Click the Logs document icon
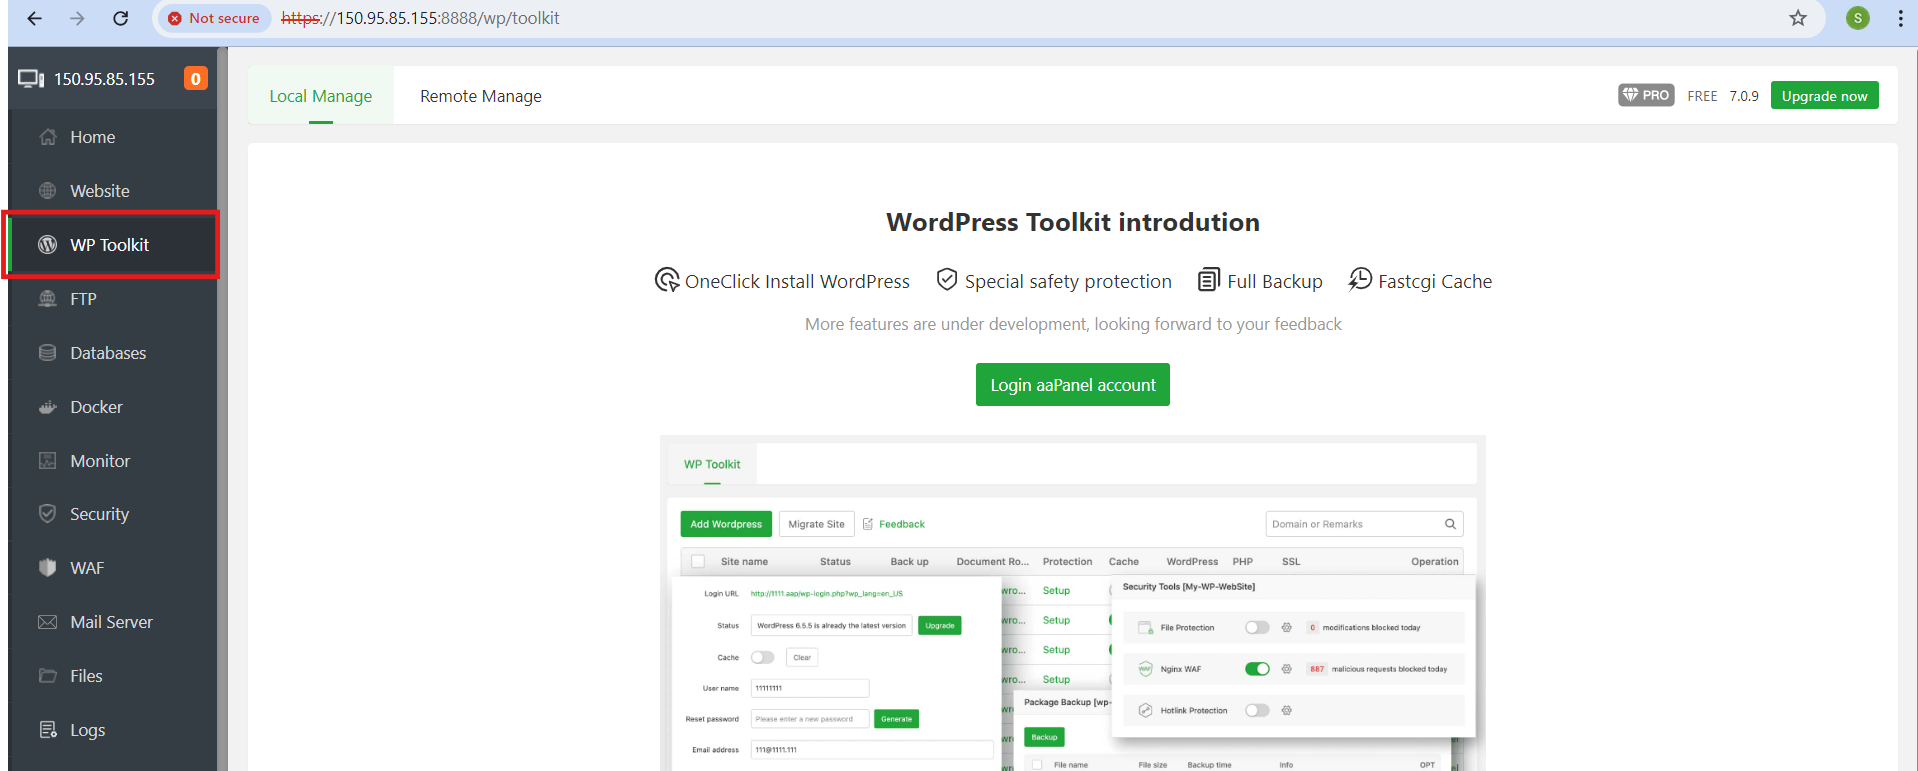1918x771 pixels. point(47,729)
